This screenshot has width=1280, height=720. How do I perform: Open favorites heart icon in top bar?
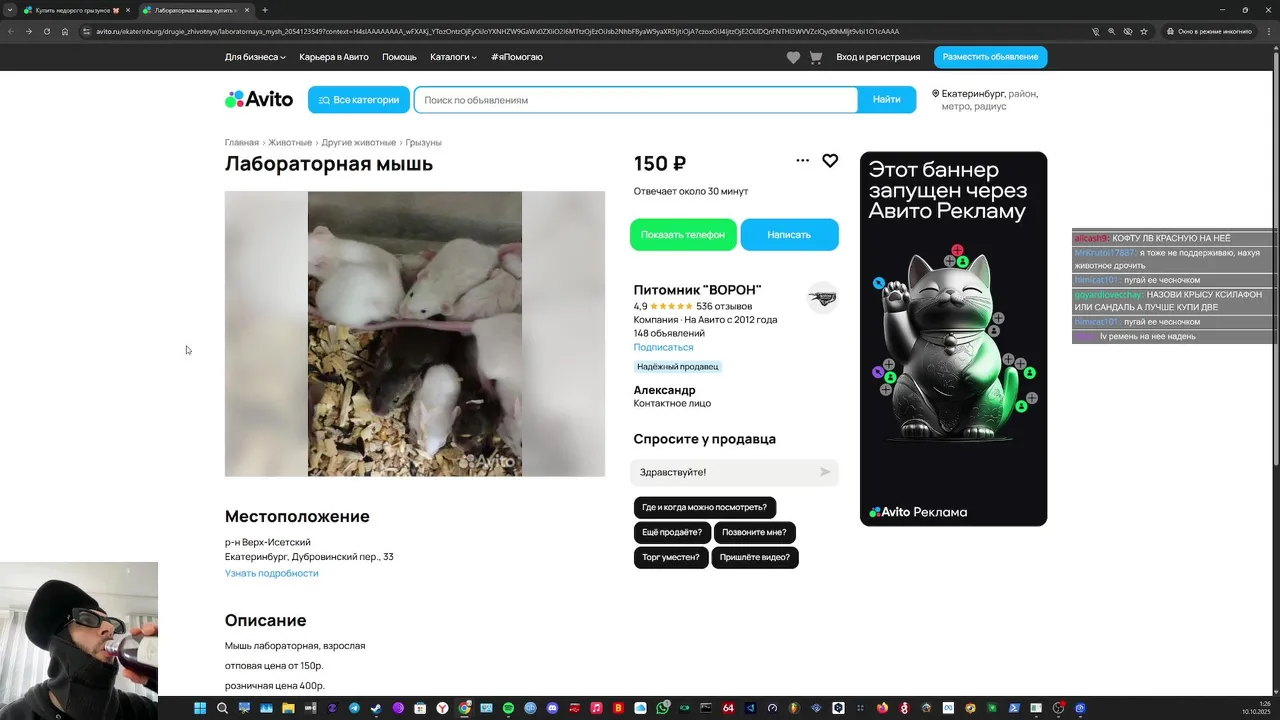[793, 58]
